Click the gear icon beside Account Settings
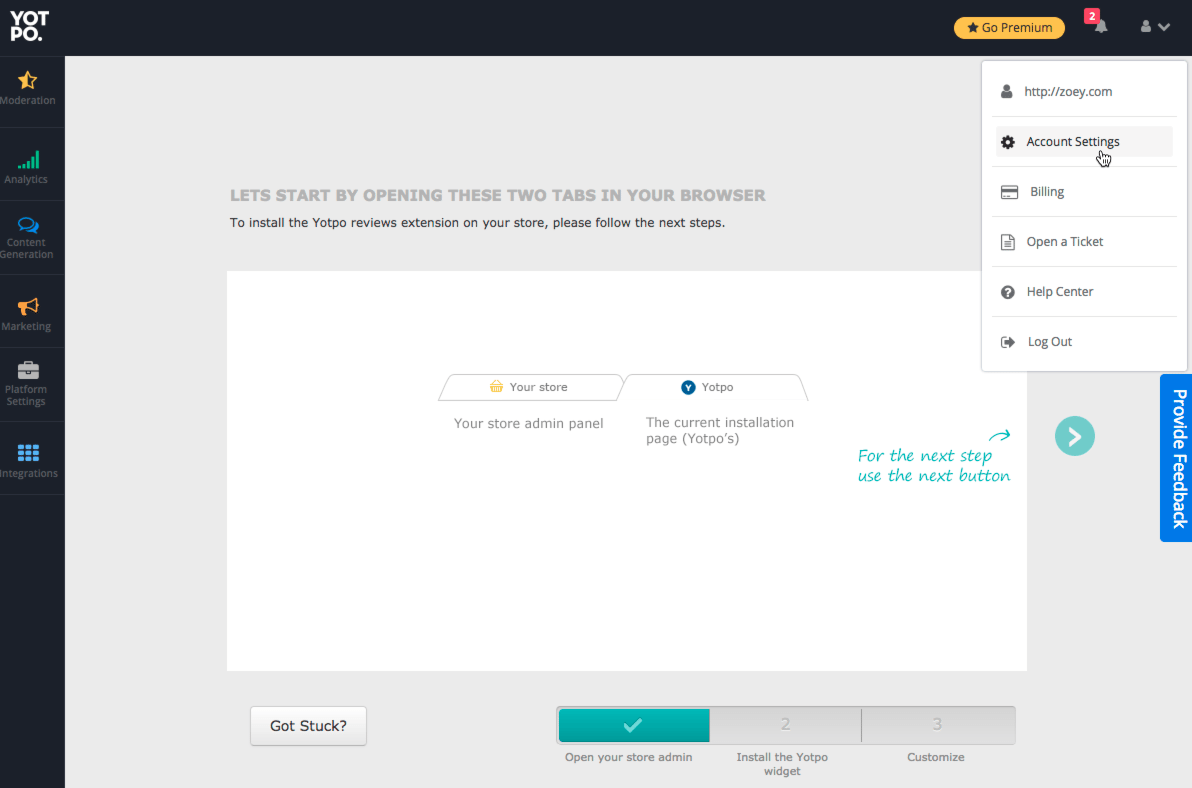 click(x=1008, y=142)
